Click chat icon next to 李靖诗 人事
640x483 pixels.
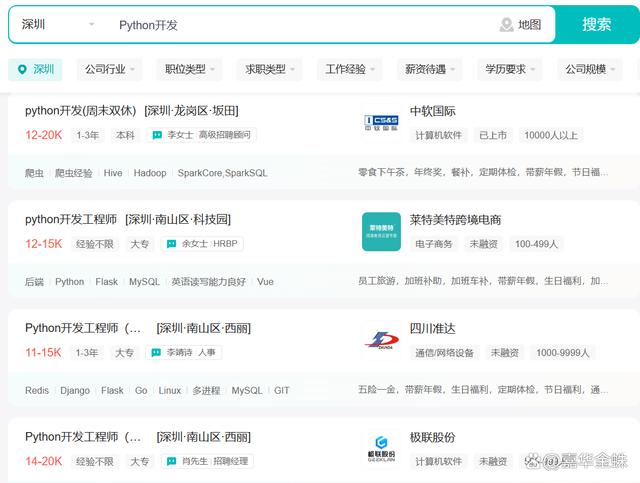(x=156, y=353)
